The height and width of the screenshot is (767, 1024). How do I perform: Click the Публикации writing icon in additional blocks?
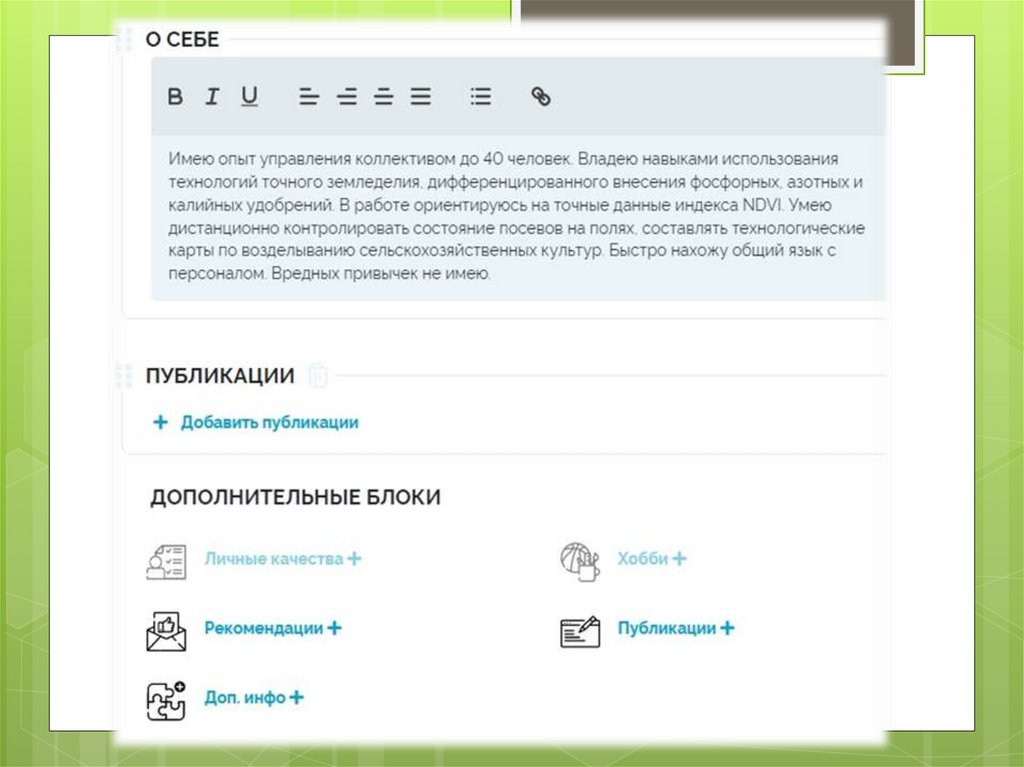tap(580, 631)
